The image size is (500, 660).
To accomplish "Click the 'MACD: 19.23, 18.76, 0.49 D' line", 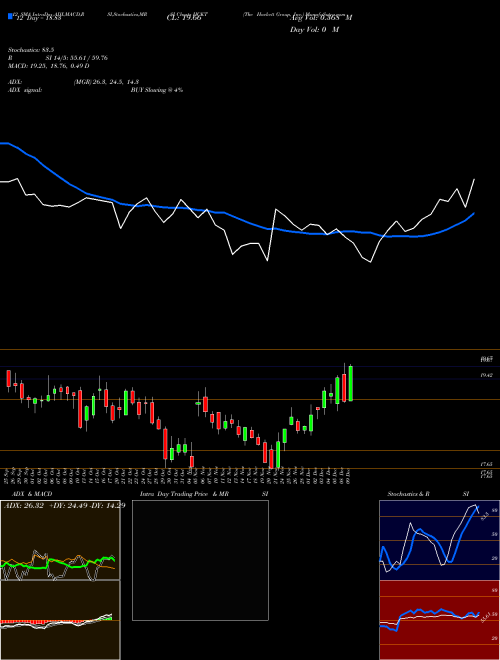I will (48, 66).
